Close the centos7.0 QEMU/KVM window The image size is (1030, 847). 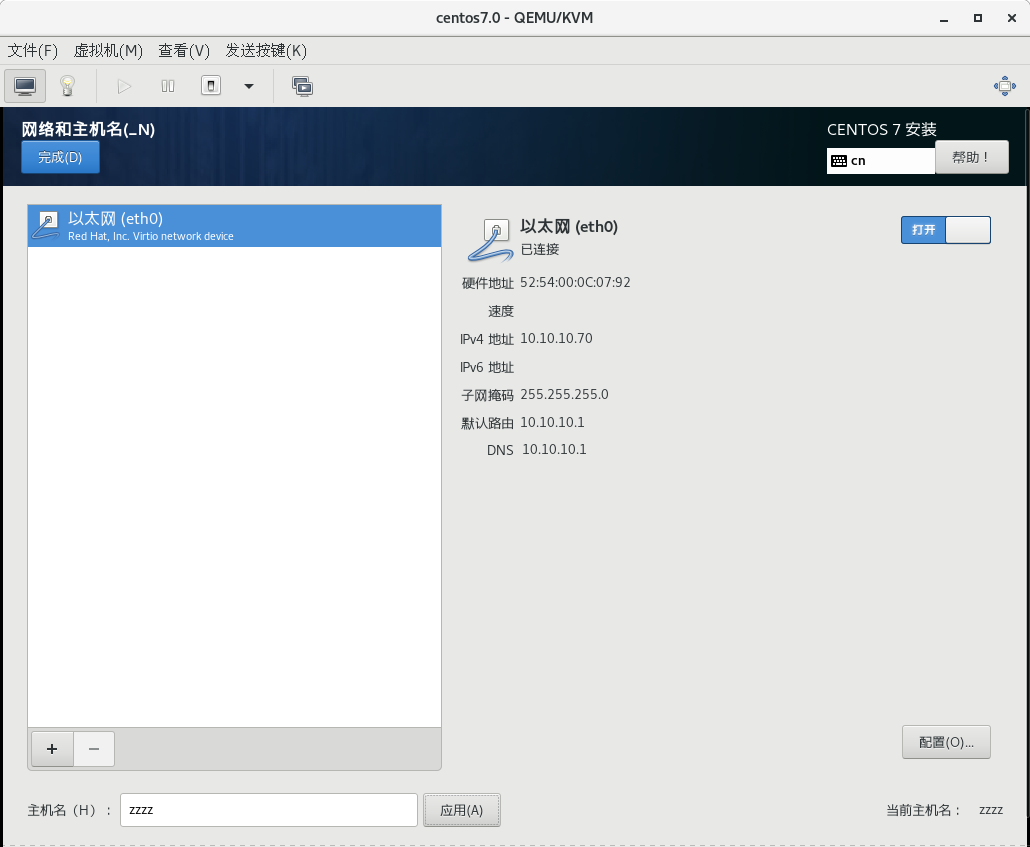pos(1012,18)
